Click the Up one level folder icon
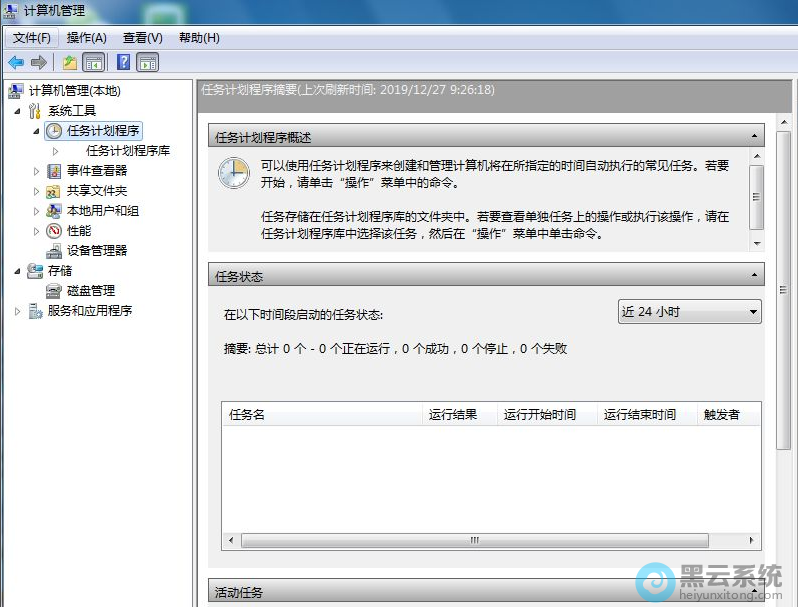 click(x=70, y=63)
